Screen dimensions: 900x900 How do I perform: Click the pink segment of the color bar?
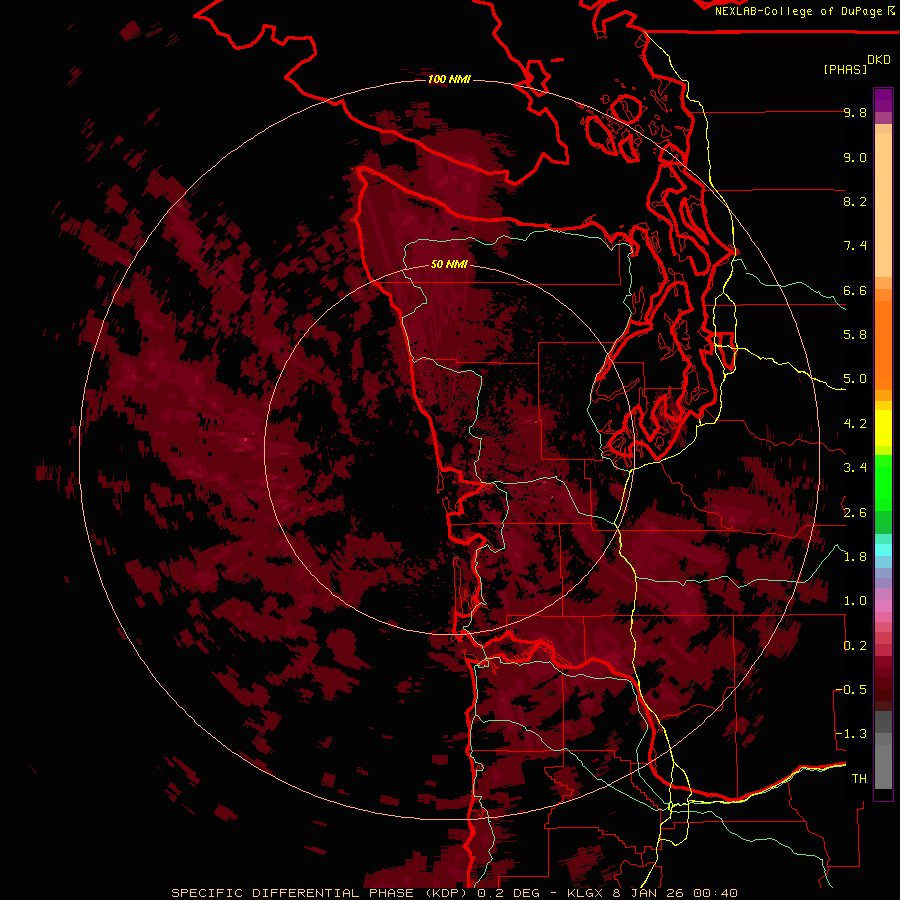(x=883, y=606)
